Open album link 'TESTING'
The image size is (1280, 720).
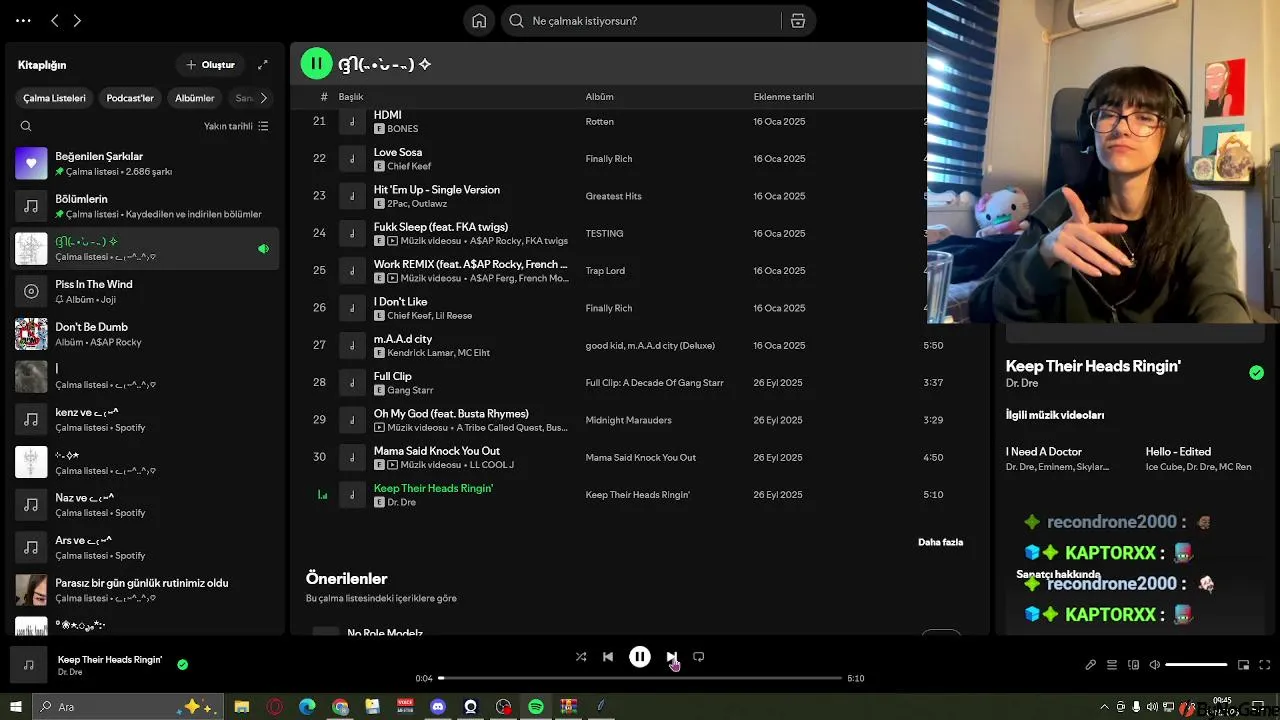click(604, 233)
